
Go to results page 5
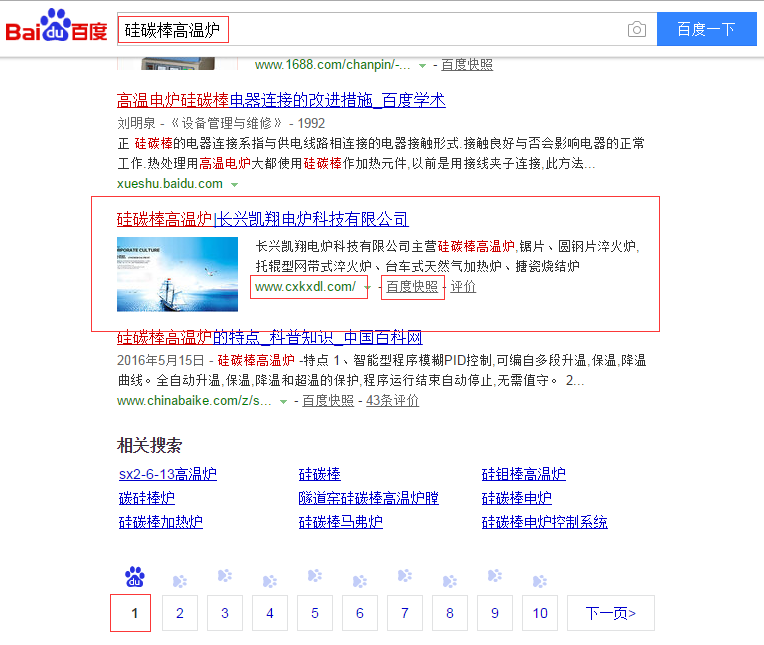point(315,613)
